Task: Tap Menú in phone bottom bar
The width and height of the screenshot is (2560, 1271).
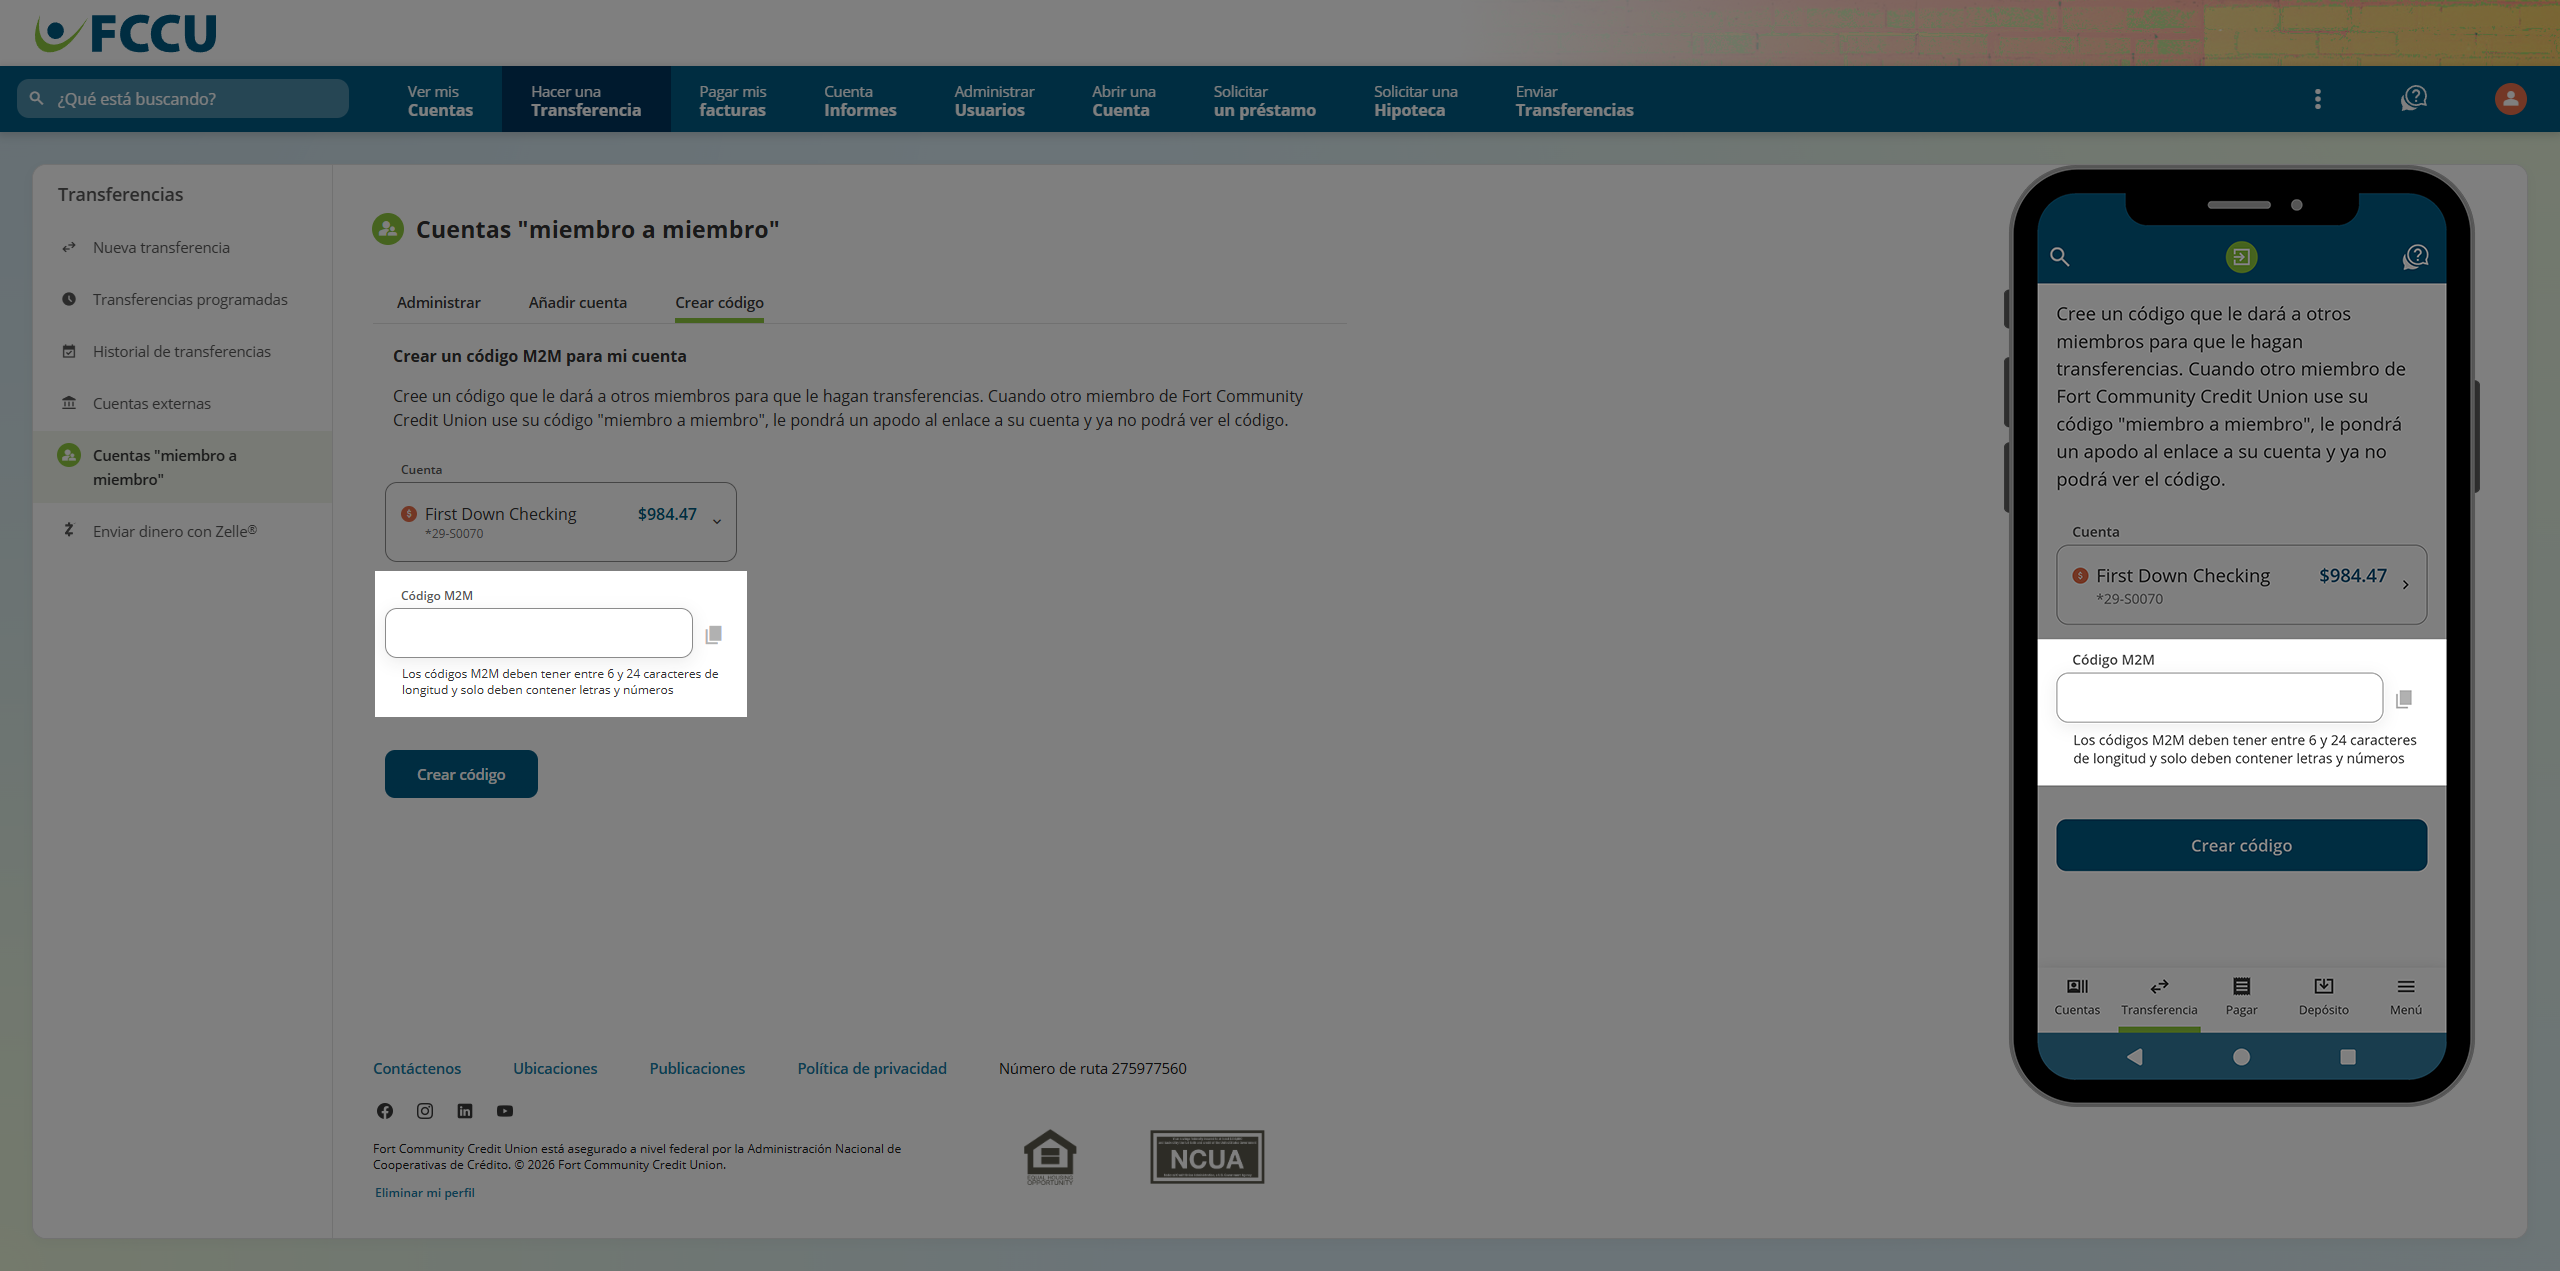Action: (x=2405, y=996)
